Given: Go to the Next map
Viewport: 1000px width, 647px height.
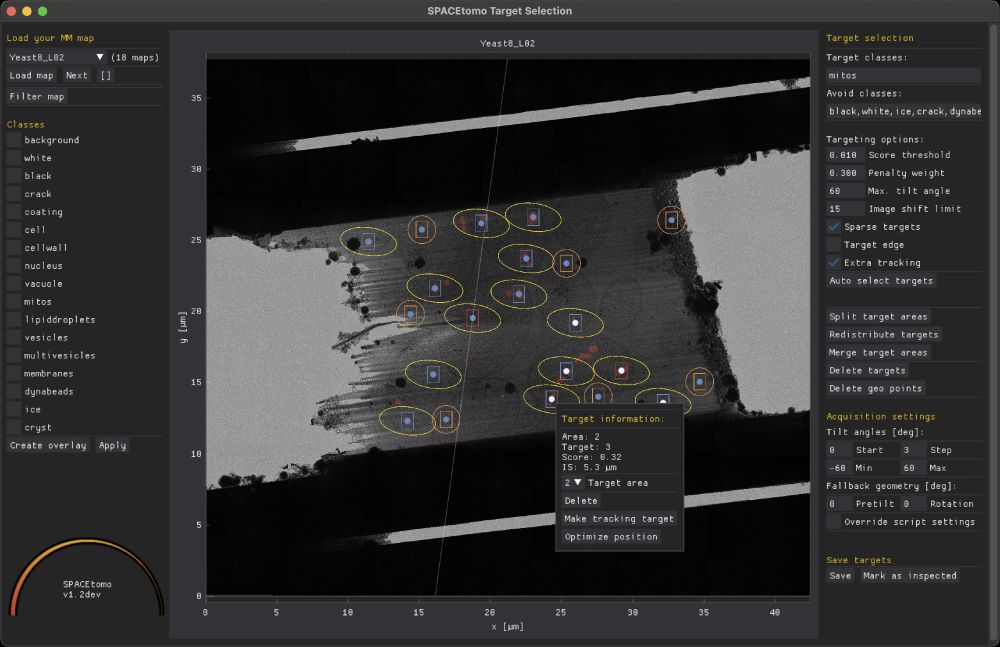Looking at the screenshot, I should [77, 75].
